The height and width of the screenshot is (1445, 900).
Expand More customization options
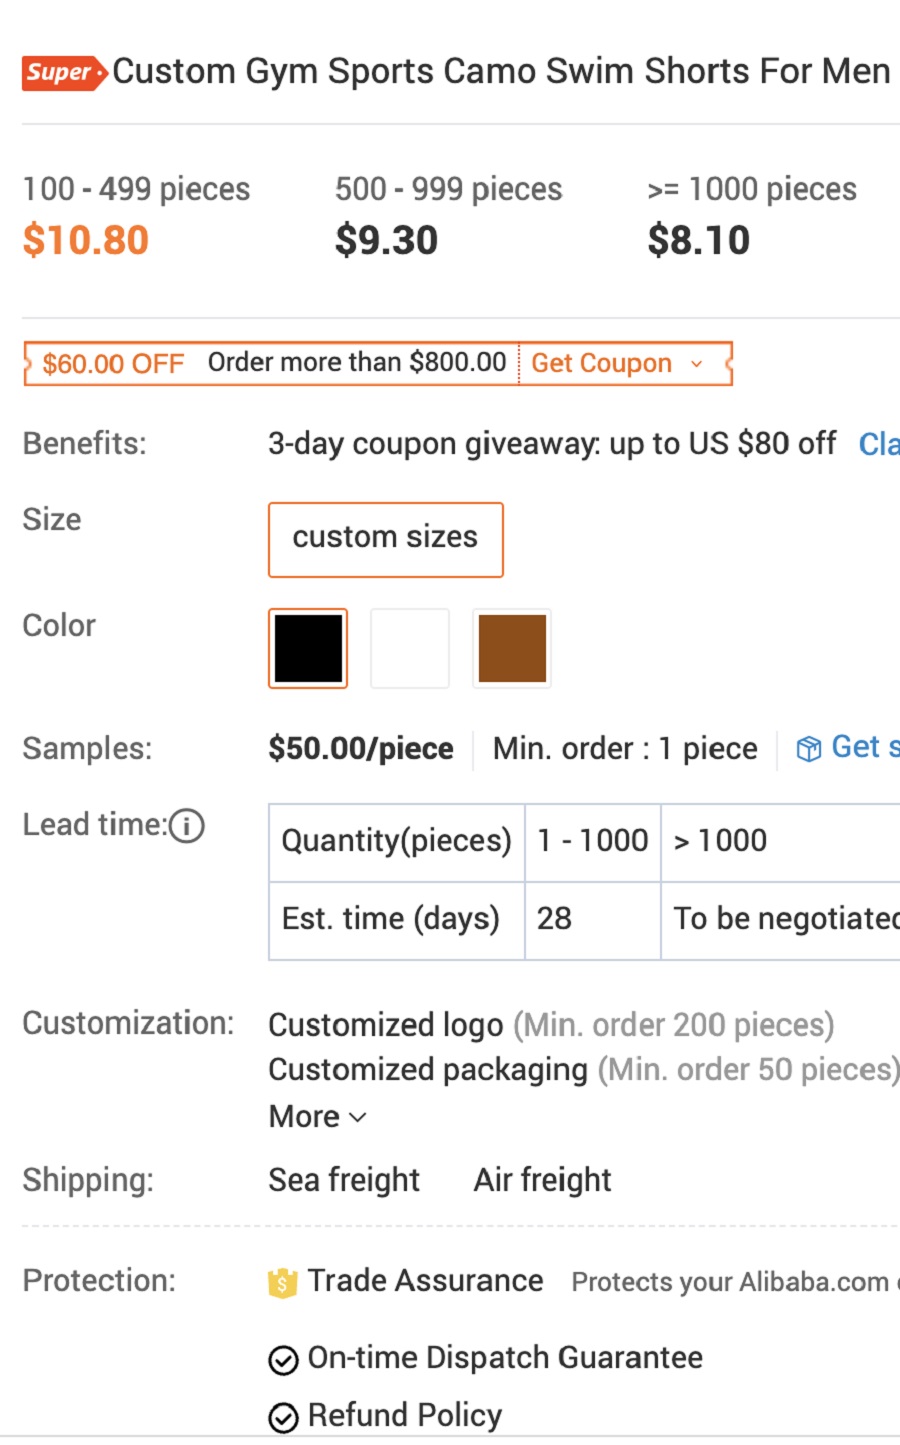click(x=317, y=1117)
